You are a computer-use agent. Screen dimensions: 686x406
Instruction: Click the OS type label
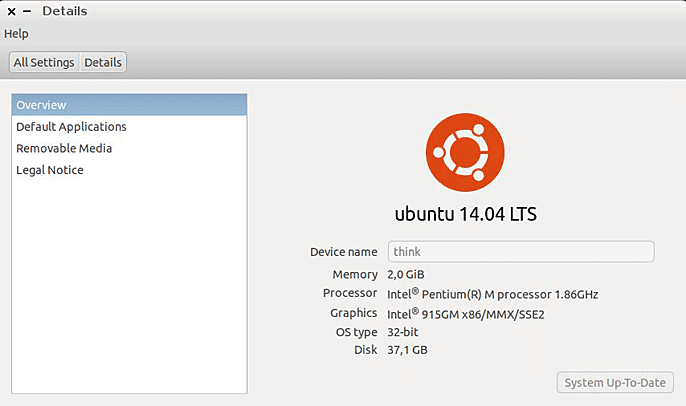coord(357,332)
